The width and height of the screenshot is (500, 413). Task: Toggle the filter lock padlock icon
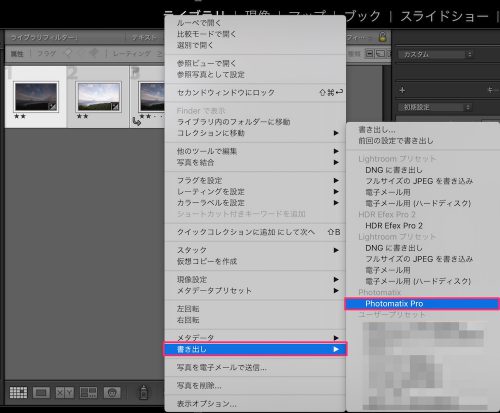tap(382, 37)
